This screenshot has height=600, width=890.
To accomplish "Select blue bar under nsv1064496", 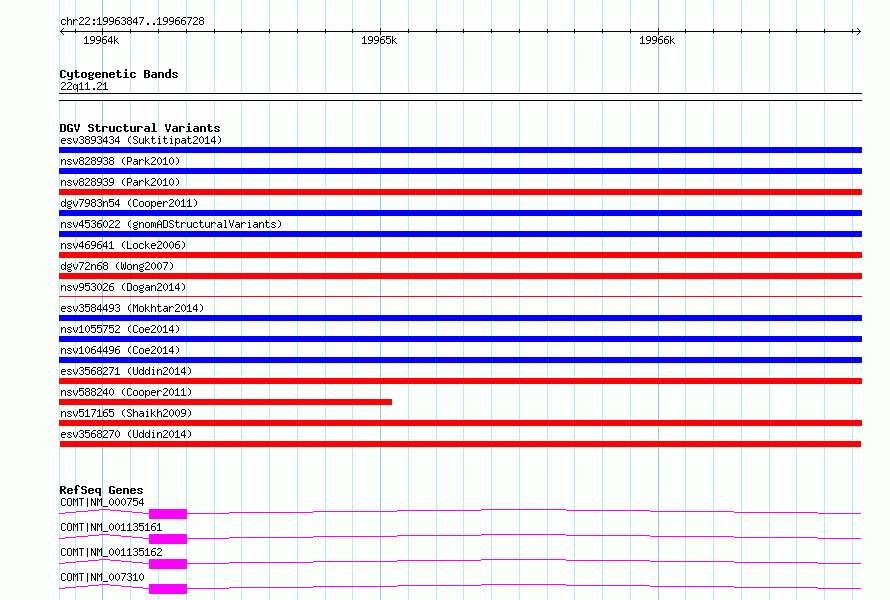I will coord(460,360).
